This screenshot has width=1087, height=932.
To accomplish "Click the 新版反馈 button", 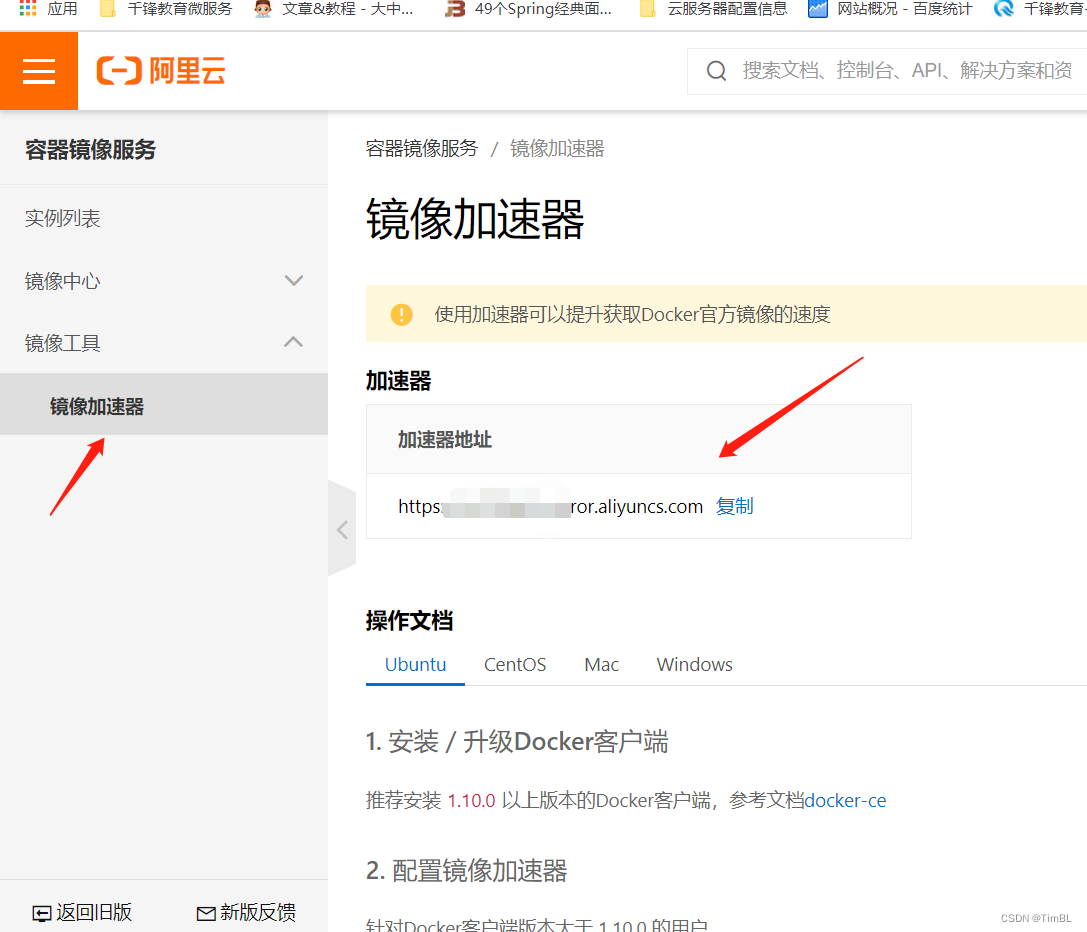I will [x=246, y=912].
